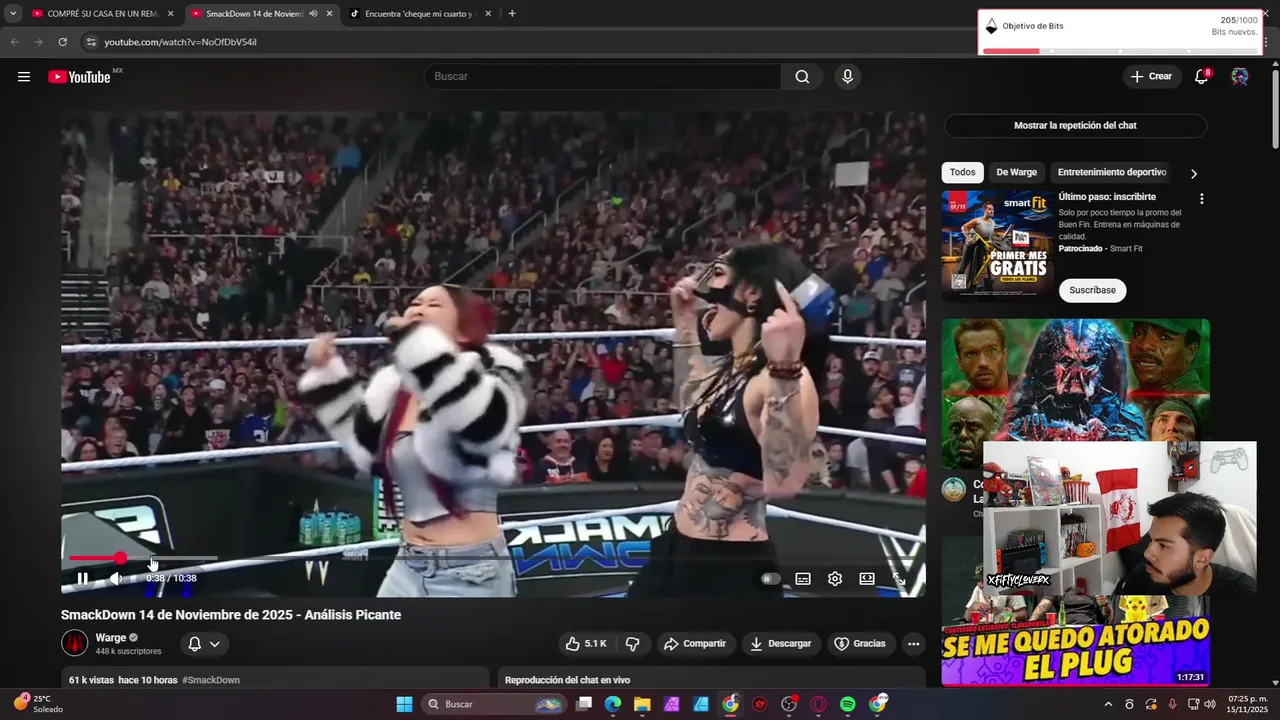This screenshot has height=720, width=1280.
Task: Toggle autoplay switch in the player
Action: click(769, 579)
